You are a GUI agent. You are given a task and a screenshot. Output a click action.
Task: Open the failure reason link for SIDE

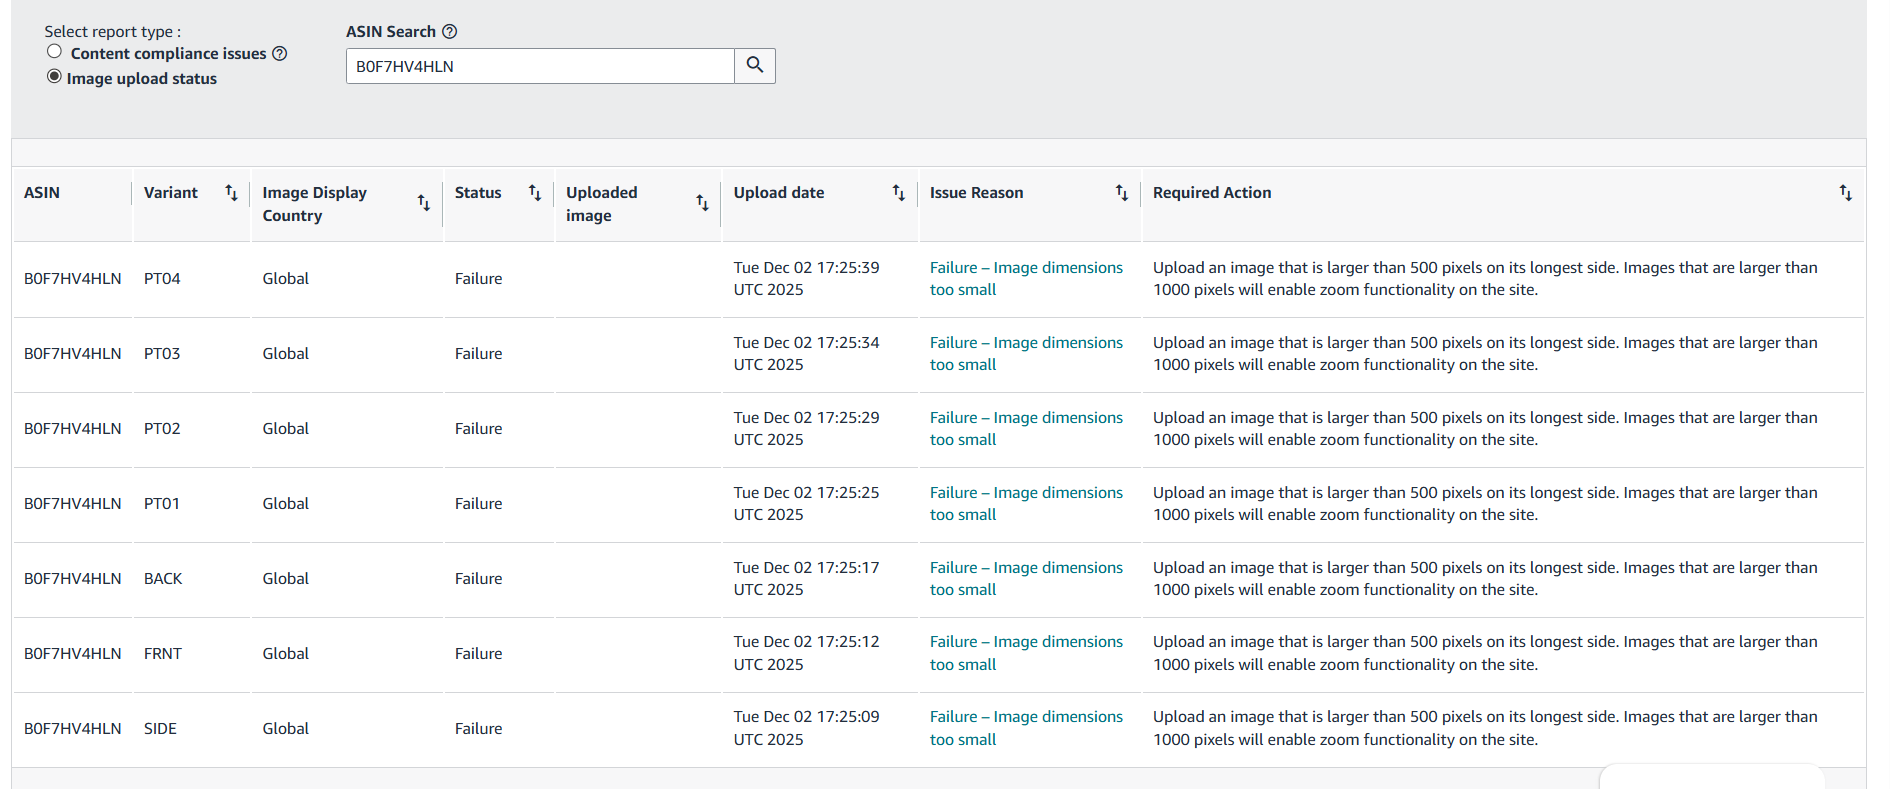tap(1026, 728)
